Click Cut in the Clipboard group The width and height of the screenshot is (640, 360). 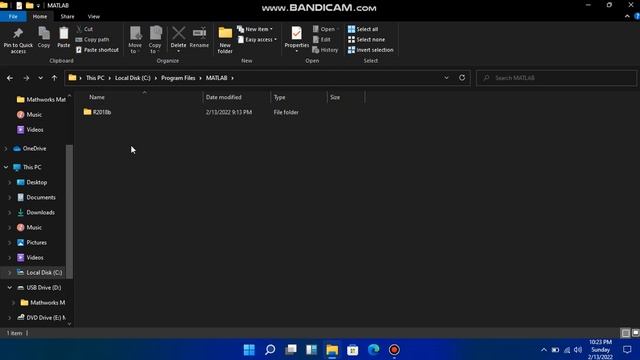(85, 29)
